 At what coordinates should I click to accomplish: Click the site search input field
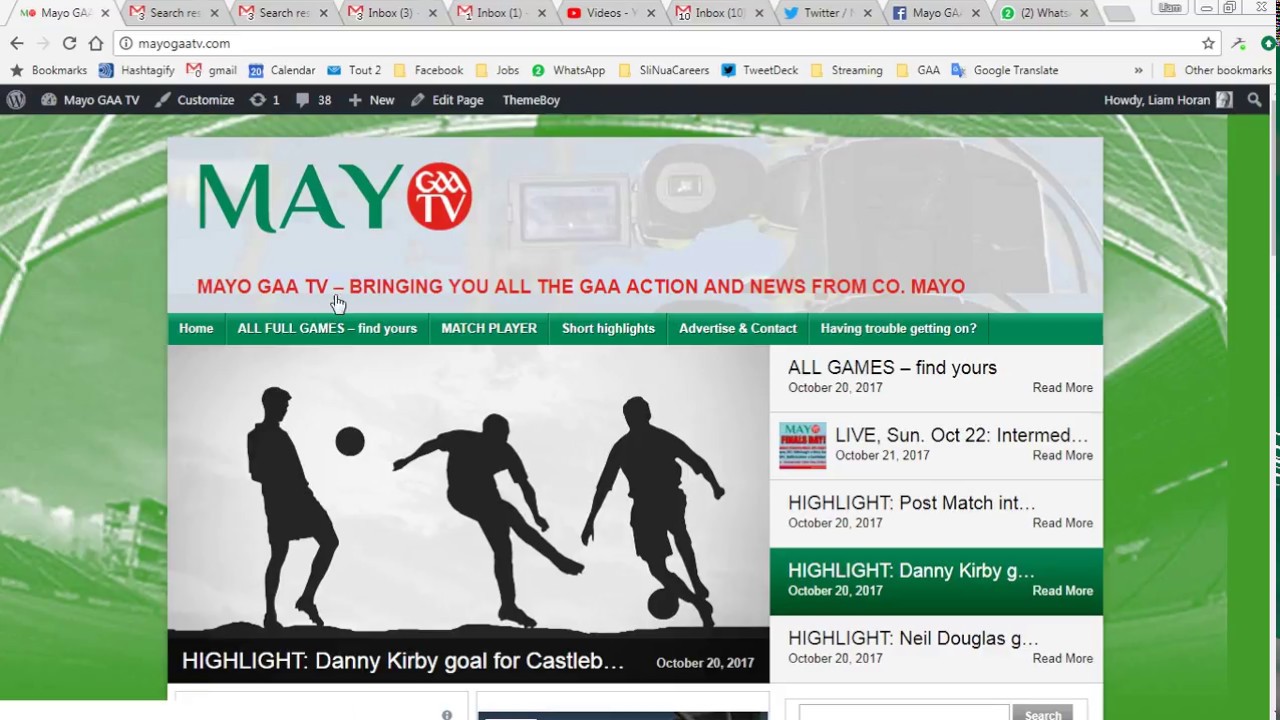(x=905, y=714)
